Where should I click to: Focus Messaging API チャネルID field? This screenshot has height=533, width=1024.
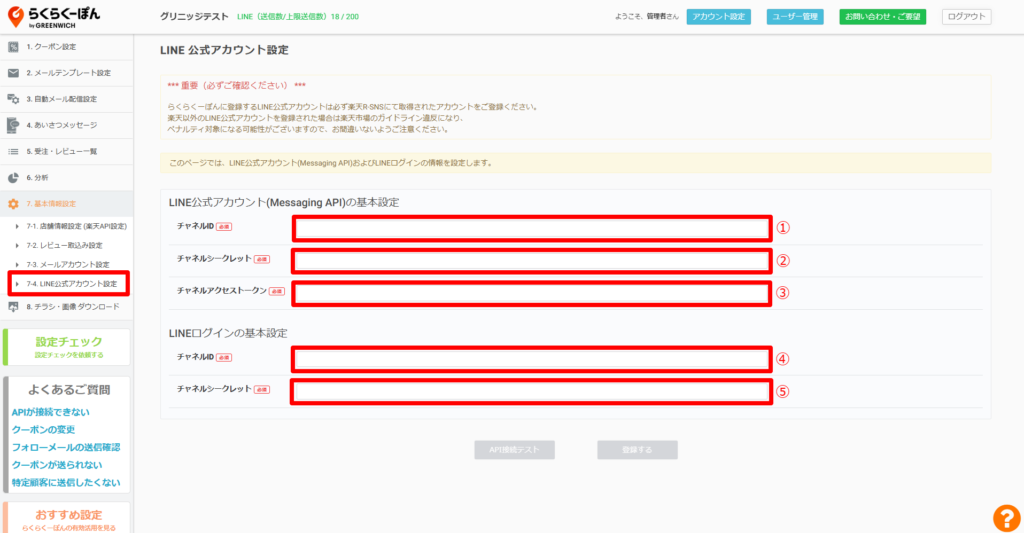coord(532,228)
